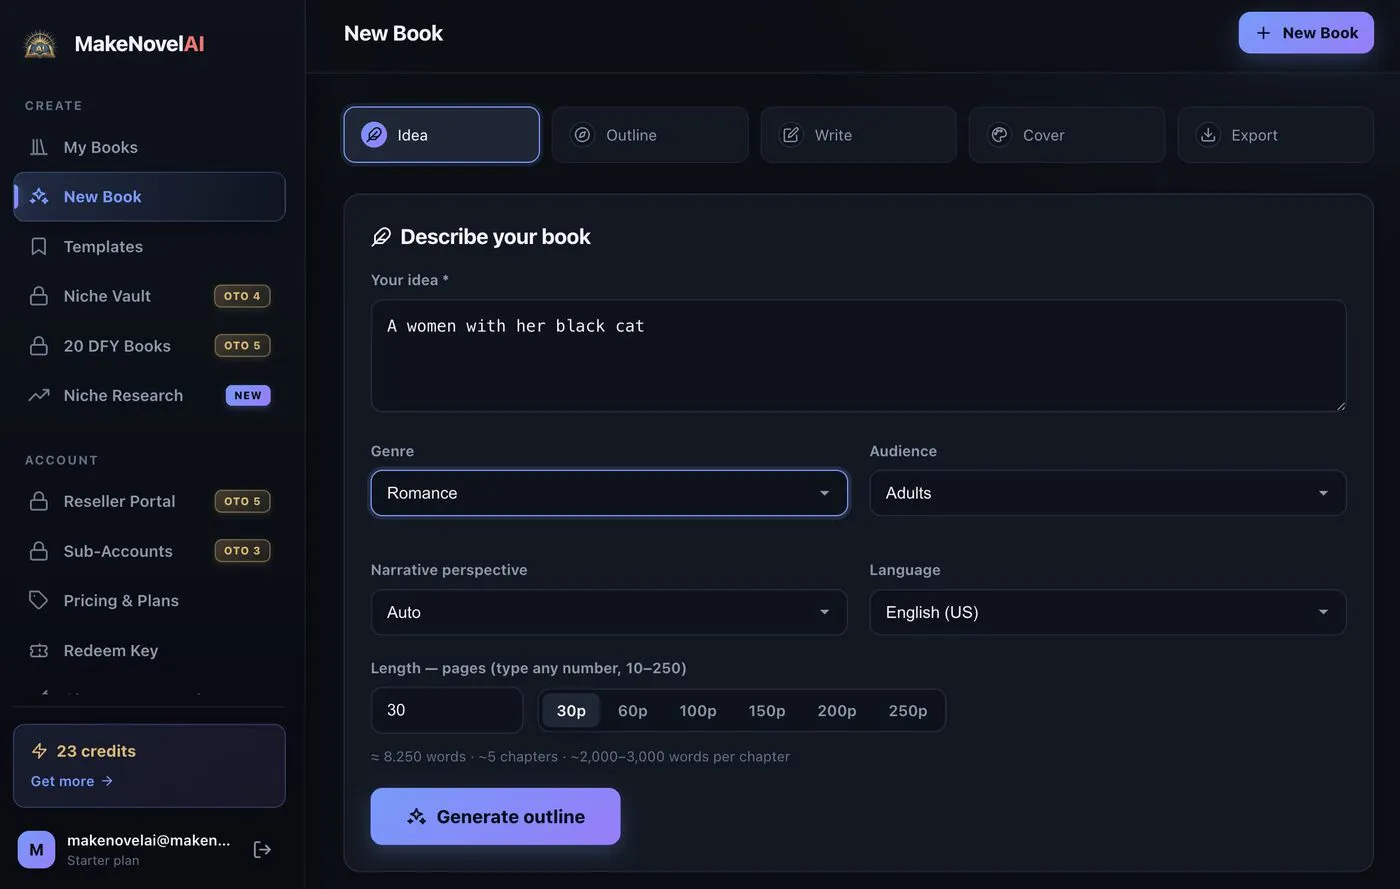Follow the Get more credits link
The image size is (1400, 889).
72,781
